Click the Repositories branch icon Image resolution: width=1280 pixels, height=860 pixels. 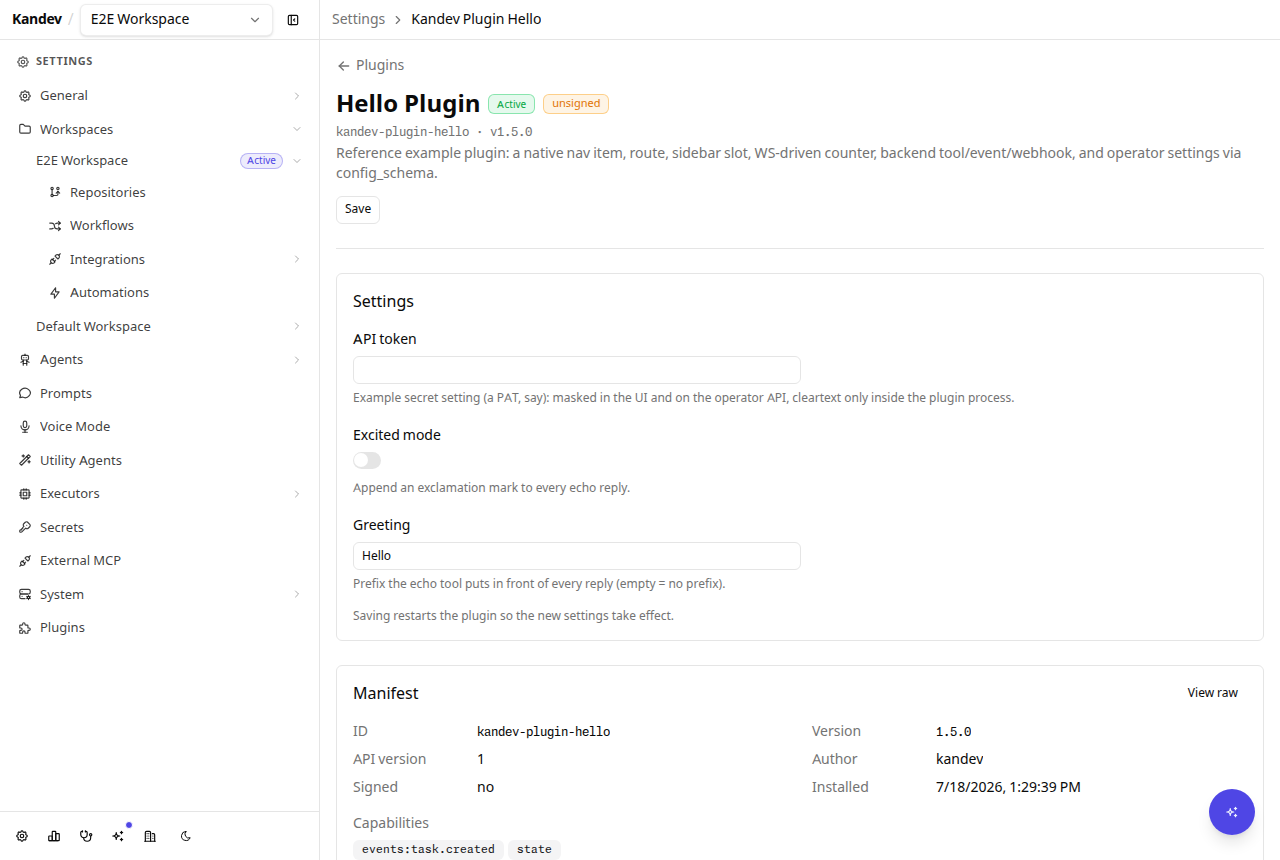click(x=55, y=192)
